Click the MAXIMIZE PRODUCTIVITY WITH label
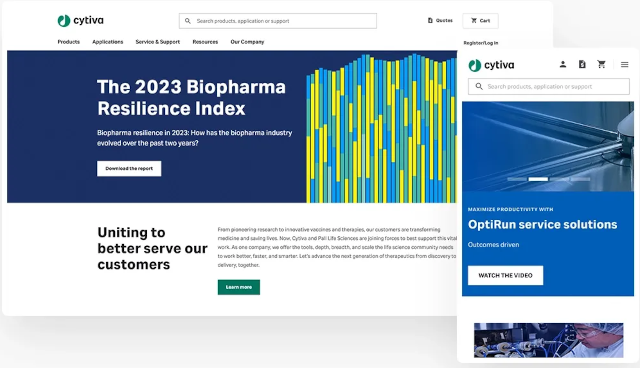The width and height of the screenshot is (640, 368). pyautogui.click(x=511, y=209)
